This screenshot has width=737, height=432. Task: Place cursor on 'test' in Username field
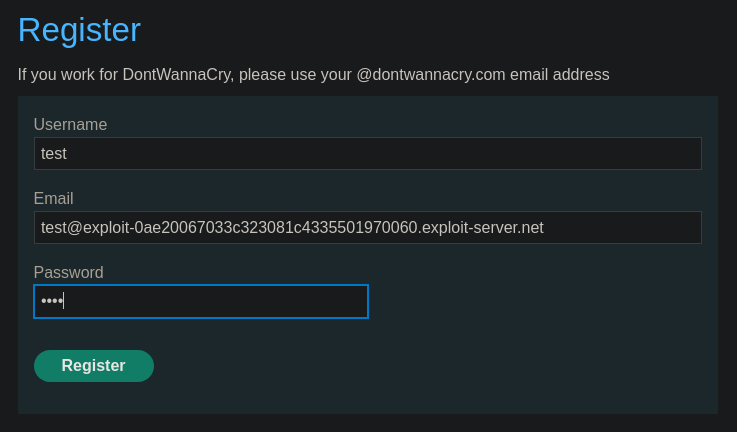tap(54, 154)
